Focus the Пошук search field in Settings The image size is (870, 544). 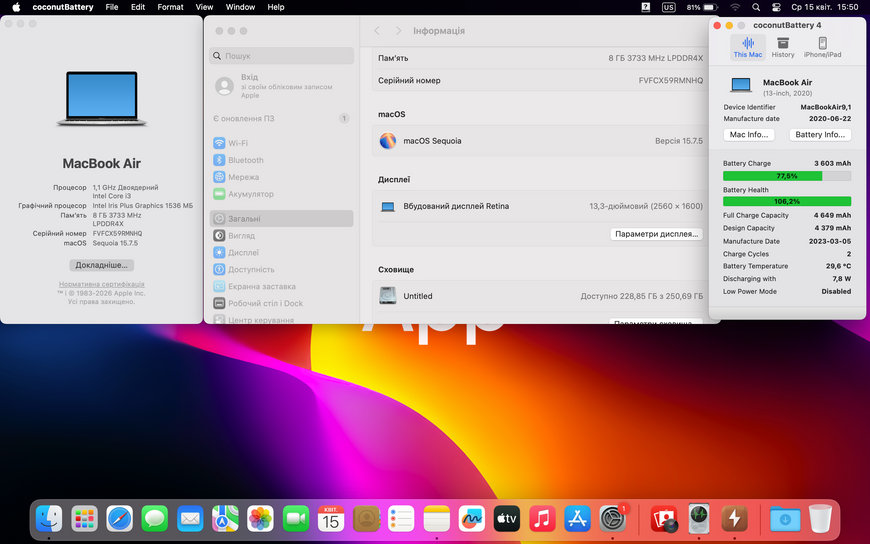(x=281, y=56)
